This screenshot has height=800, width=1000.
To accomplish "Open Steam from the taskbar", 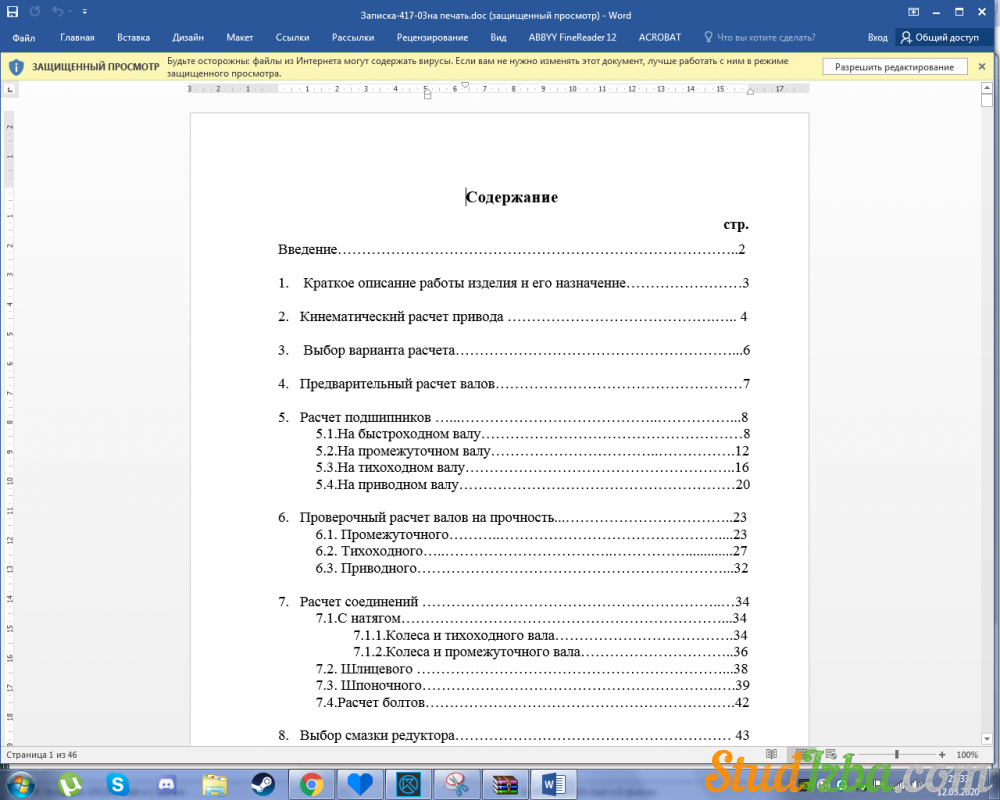I will (x=263, y=783).
